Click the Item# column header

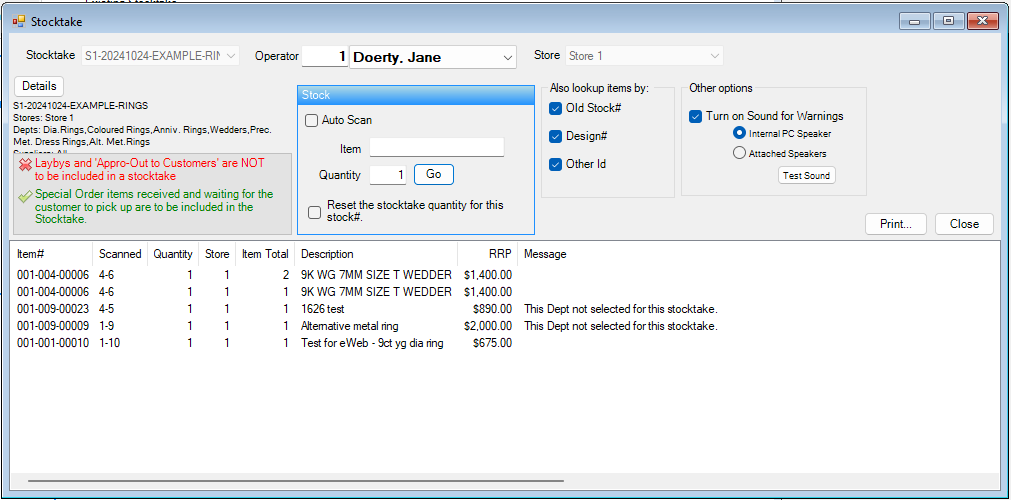(52, 254)
